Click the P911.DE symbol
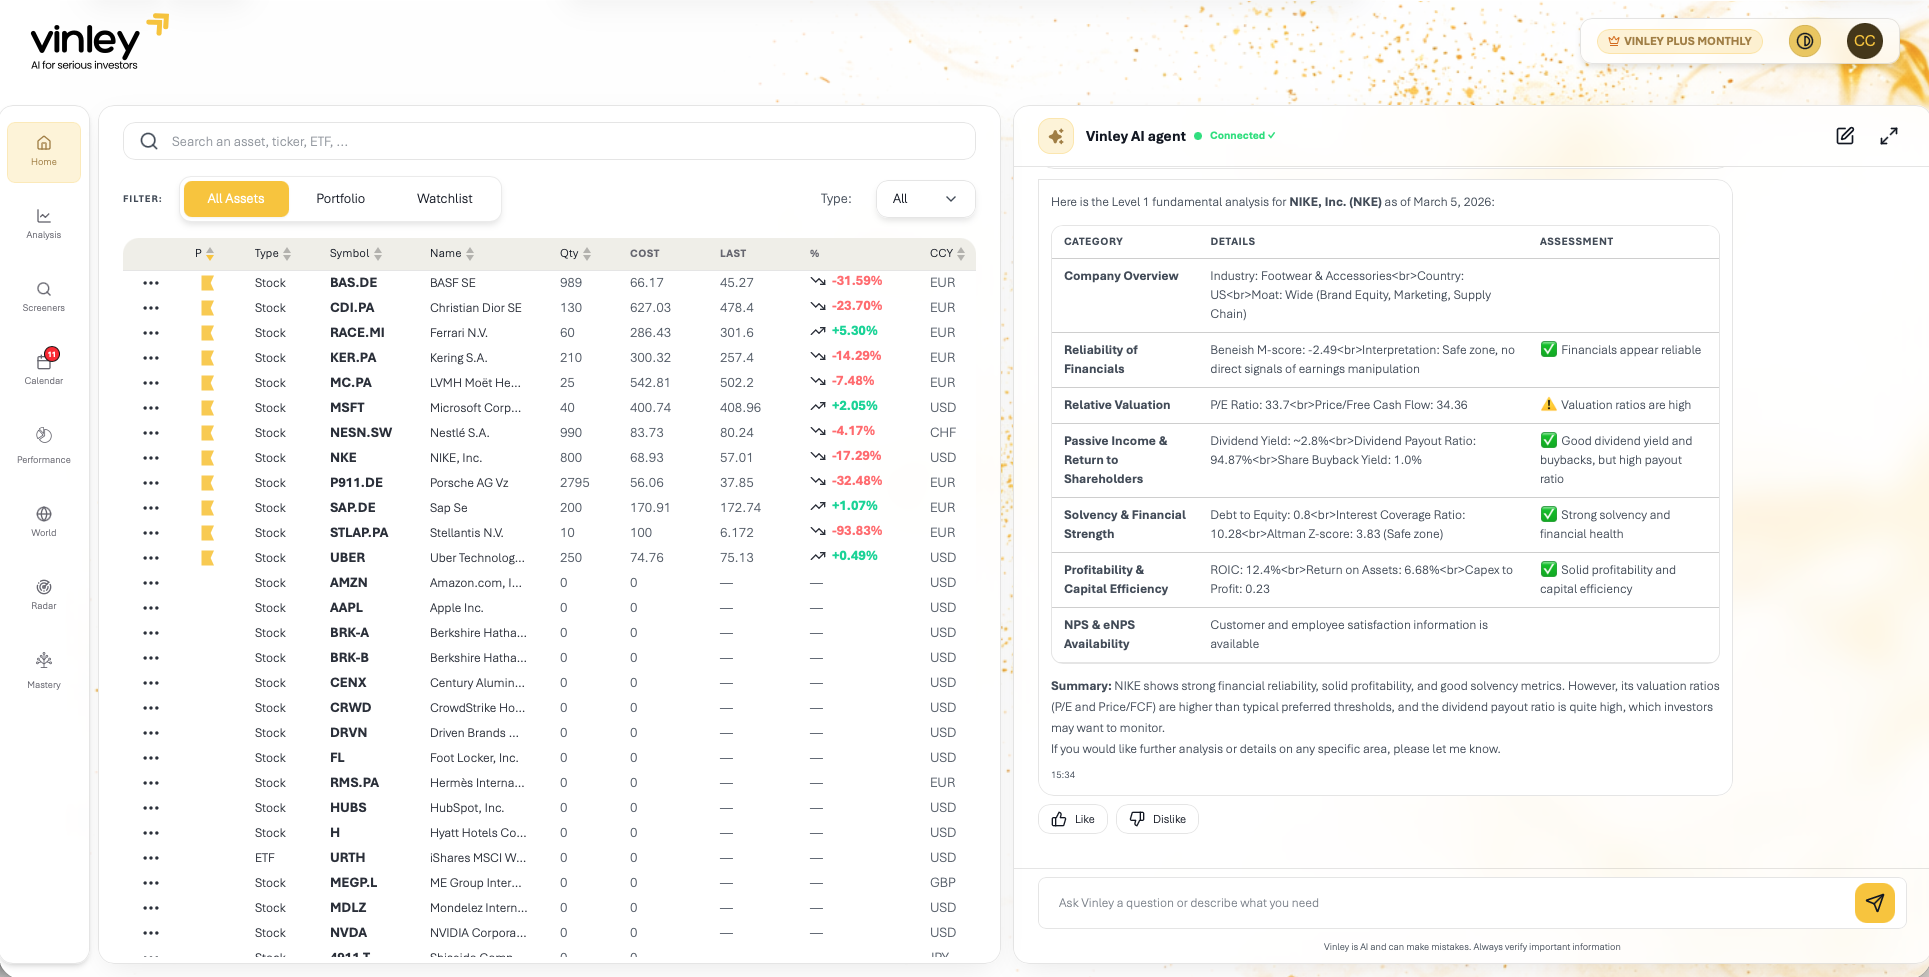The width and height of the screenshot is (1929, 977). tap(356, 483)
